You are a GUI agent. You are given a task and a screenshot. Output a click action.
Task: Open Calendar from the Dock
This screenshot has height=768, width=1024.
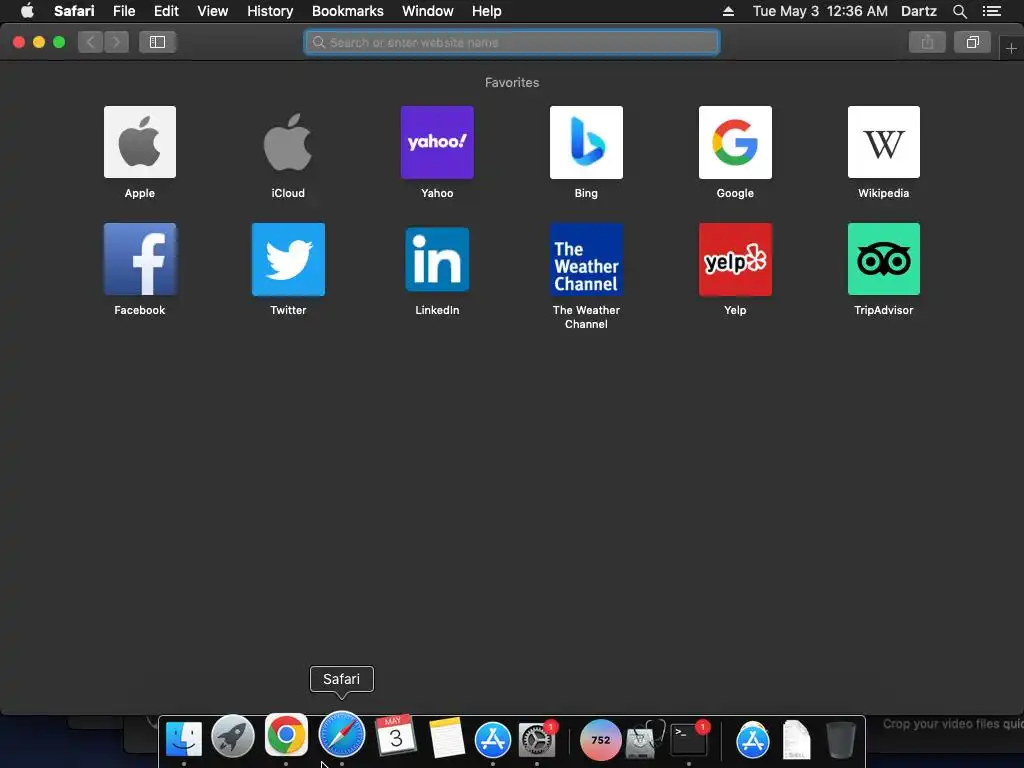(x=395, y=736)
